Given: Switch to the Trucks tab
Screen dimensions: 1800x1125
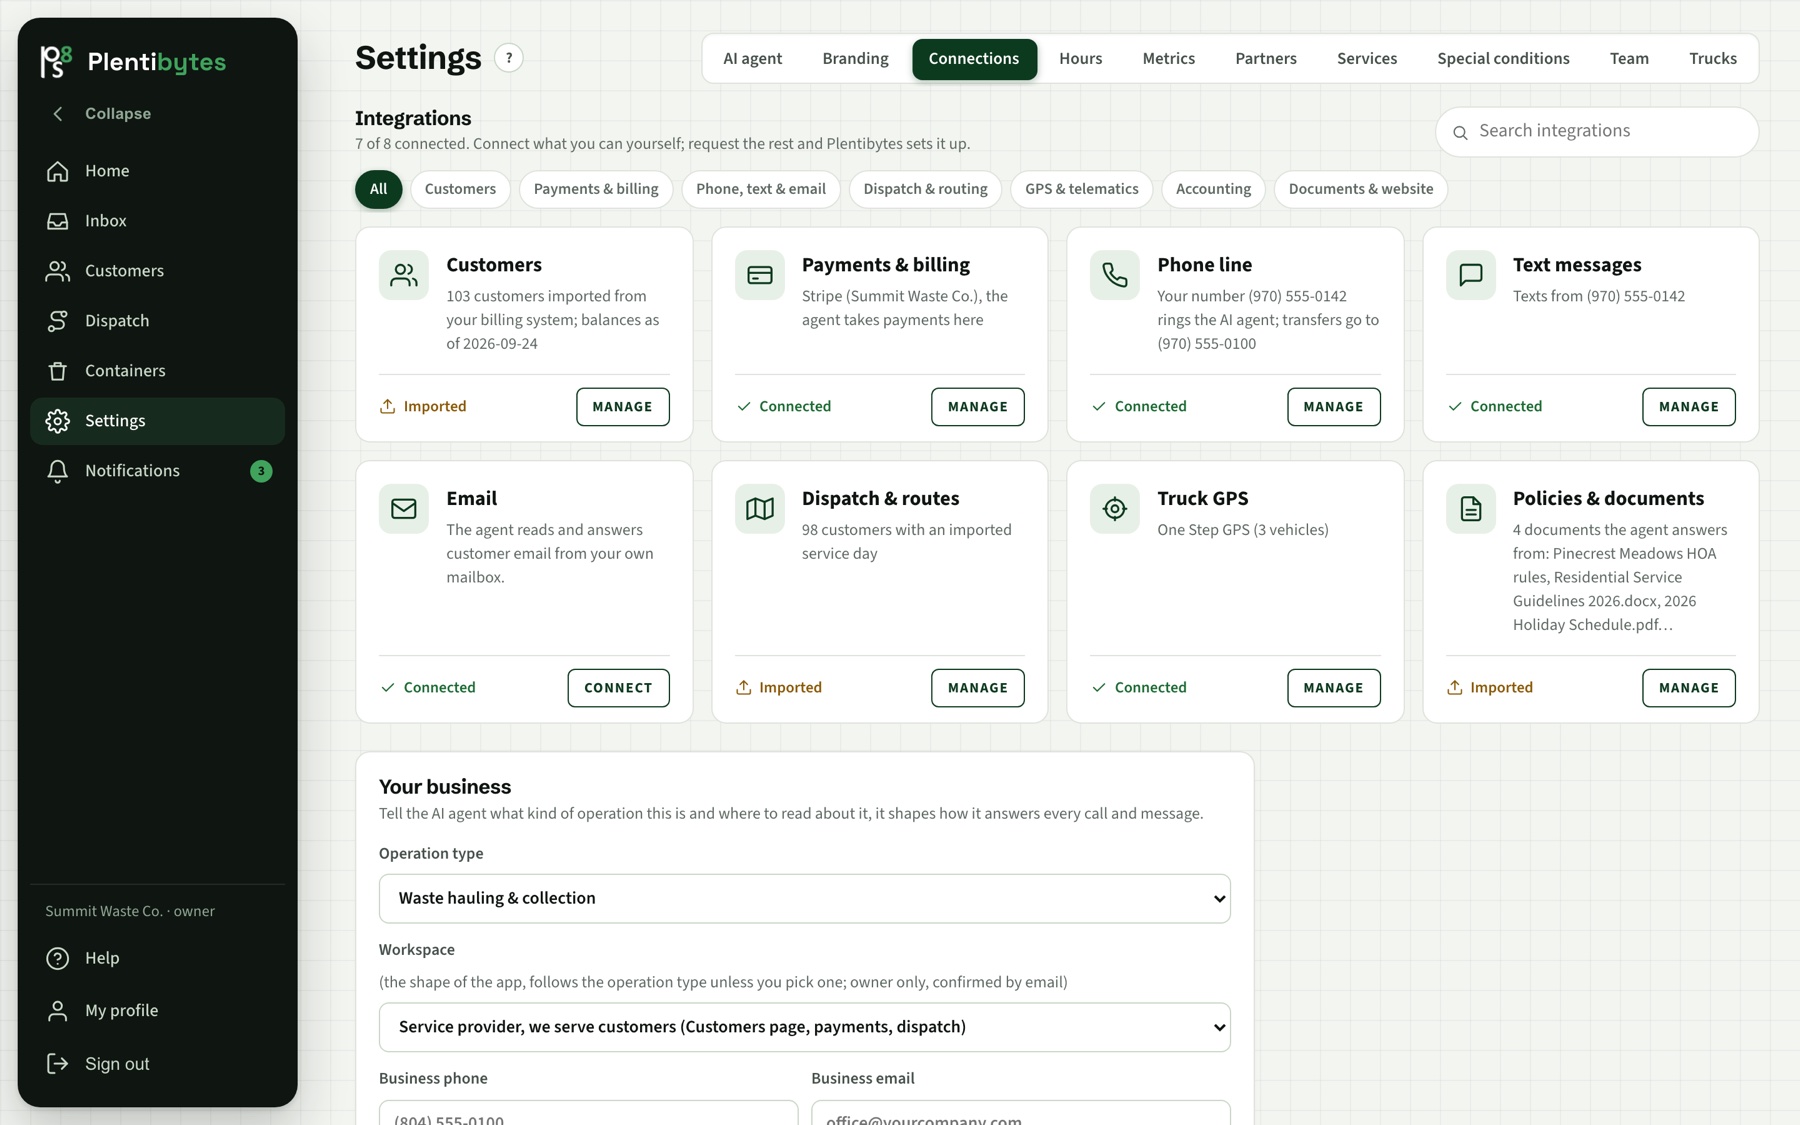Looking at the screenshot, I should (x=1713, y=59).
